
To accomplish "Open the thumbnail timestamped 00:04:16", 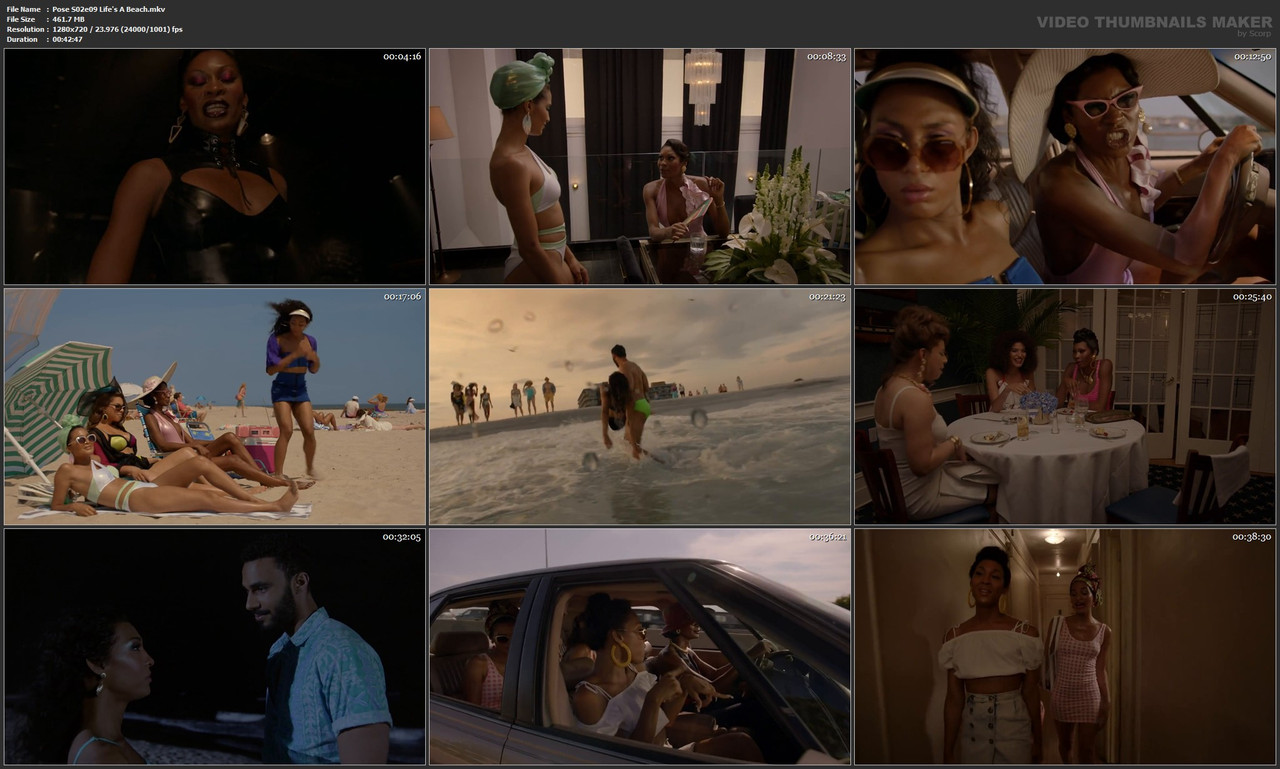I will (x=215, y=167).
